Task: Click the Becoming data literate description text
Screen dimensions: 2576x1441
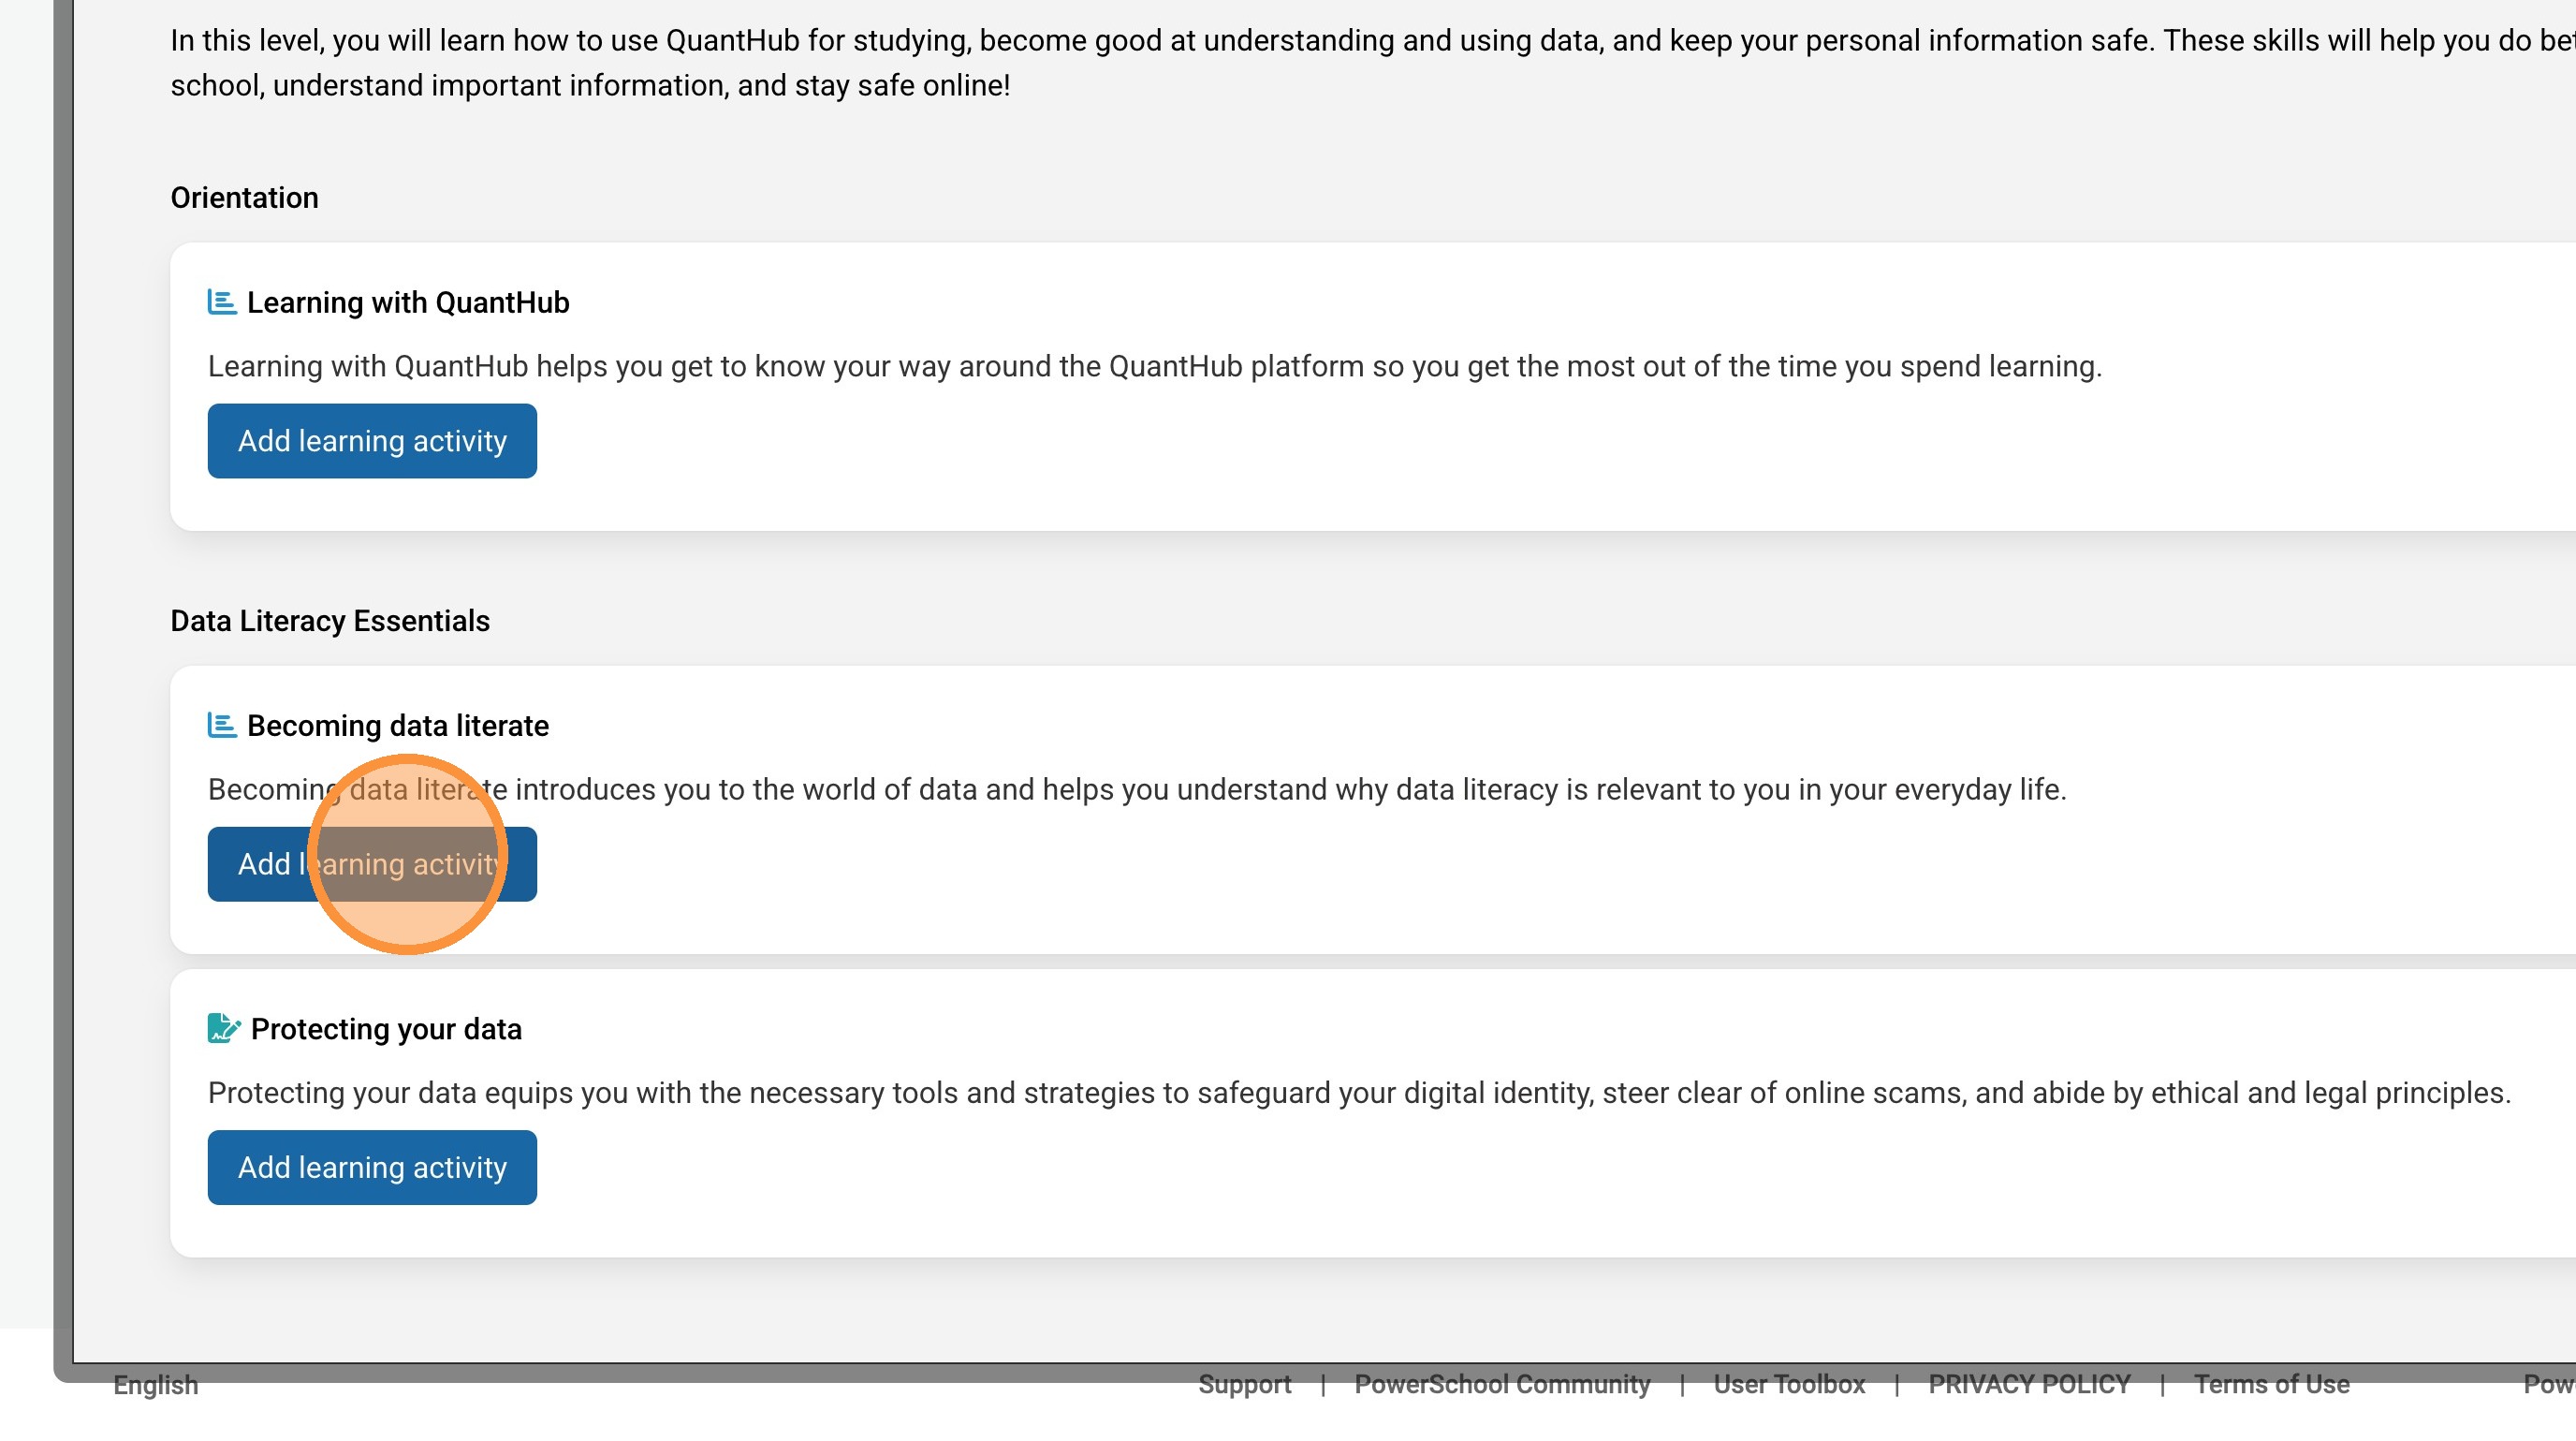Action: (x=1136, y=790)
